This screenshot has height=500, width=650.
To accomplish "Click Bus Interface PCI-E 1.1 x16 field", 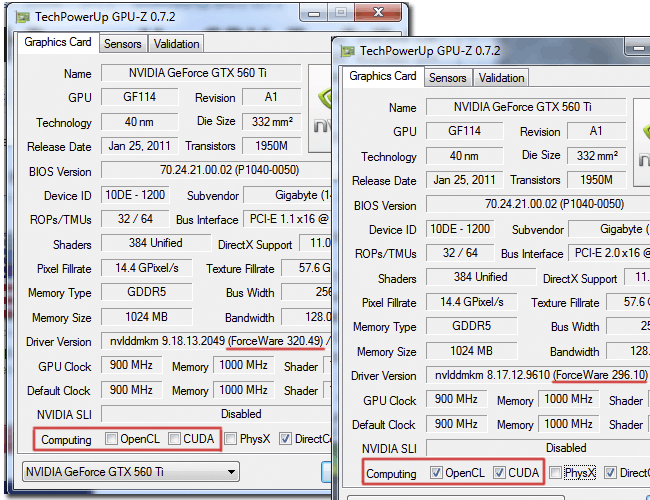I will [x=288, y=219].
